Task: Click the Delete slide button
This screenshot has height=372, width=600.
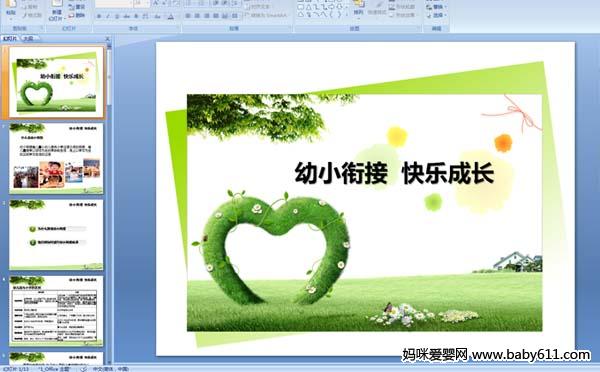Action: tap(77, 15)
